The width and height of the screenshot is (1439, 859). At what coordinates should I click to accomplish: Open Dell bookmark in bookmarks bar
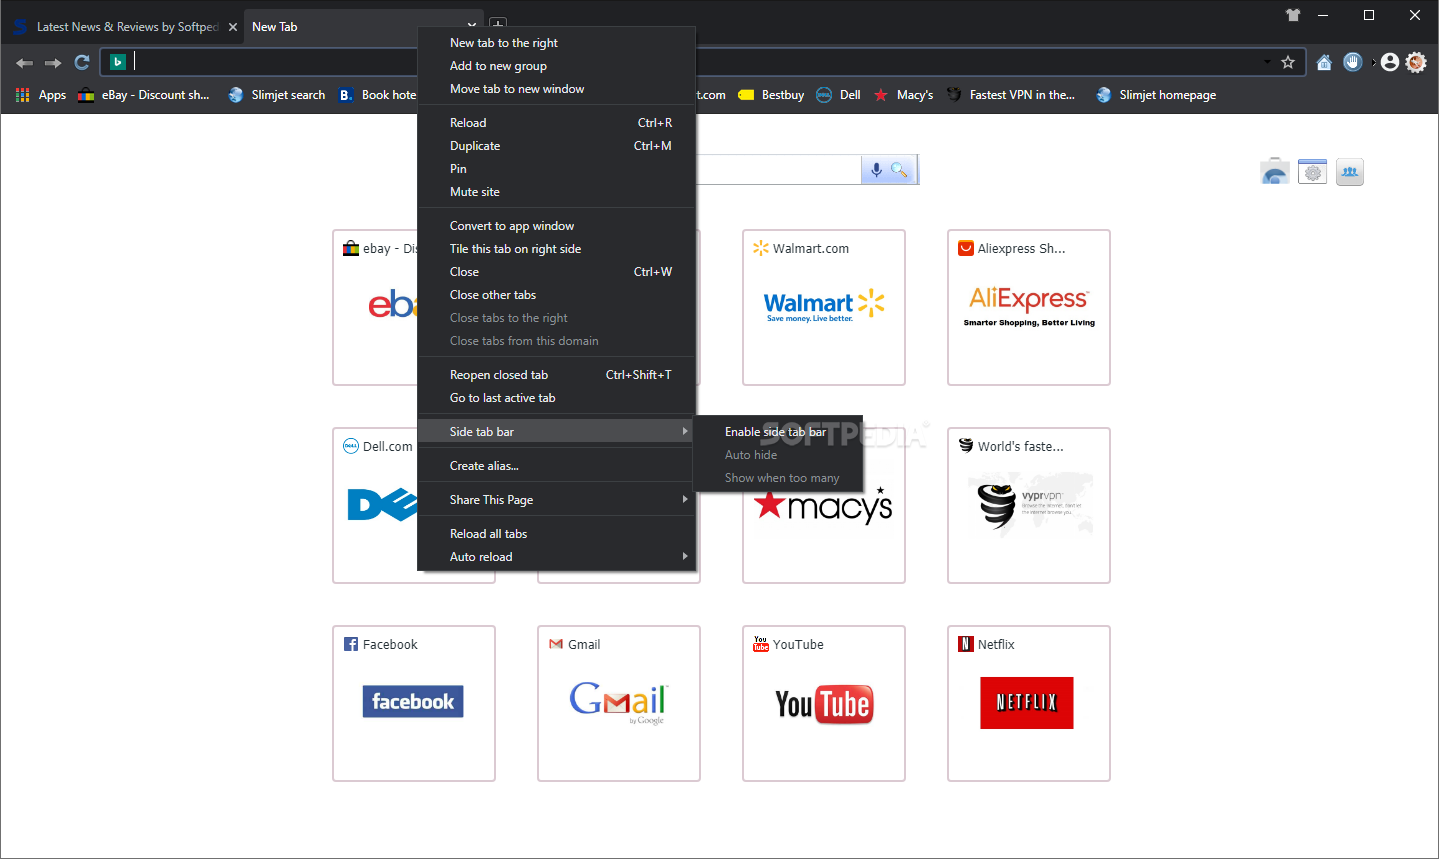[838, 95]
